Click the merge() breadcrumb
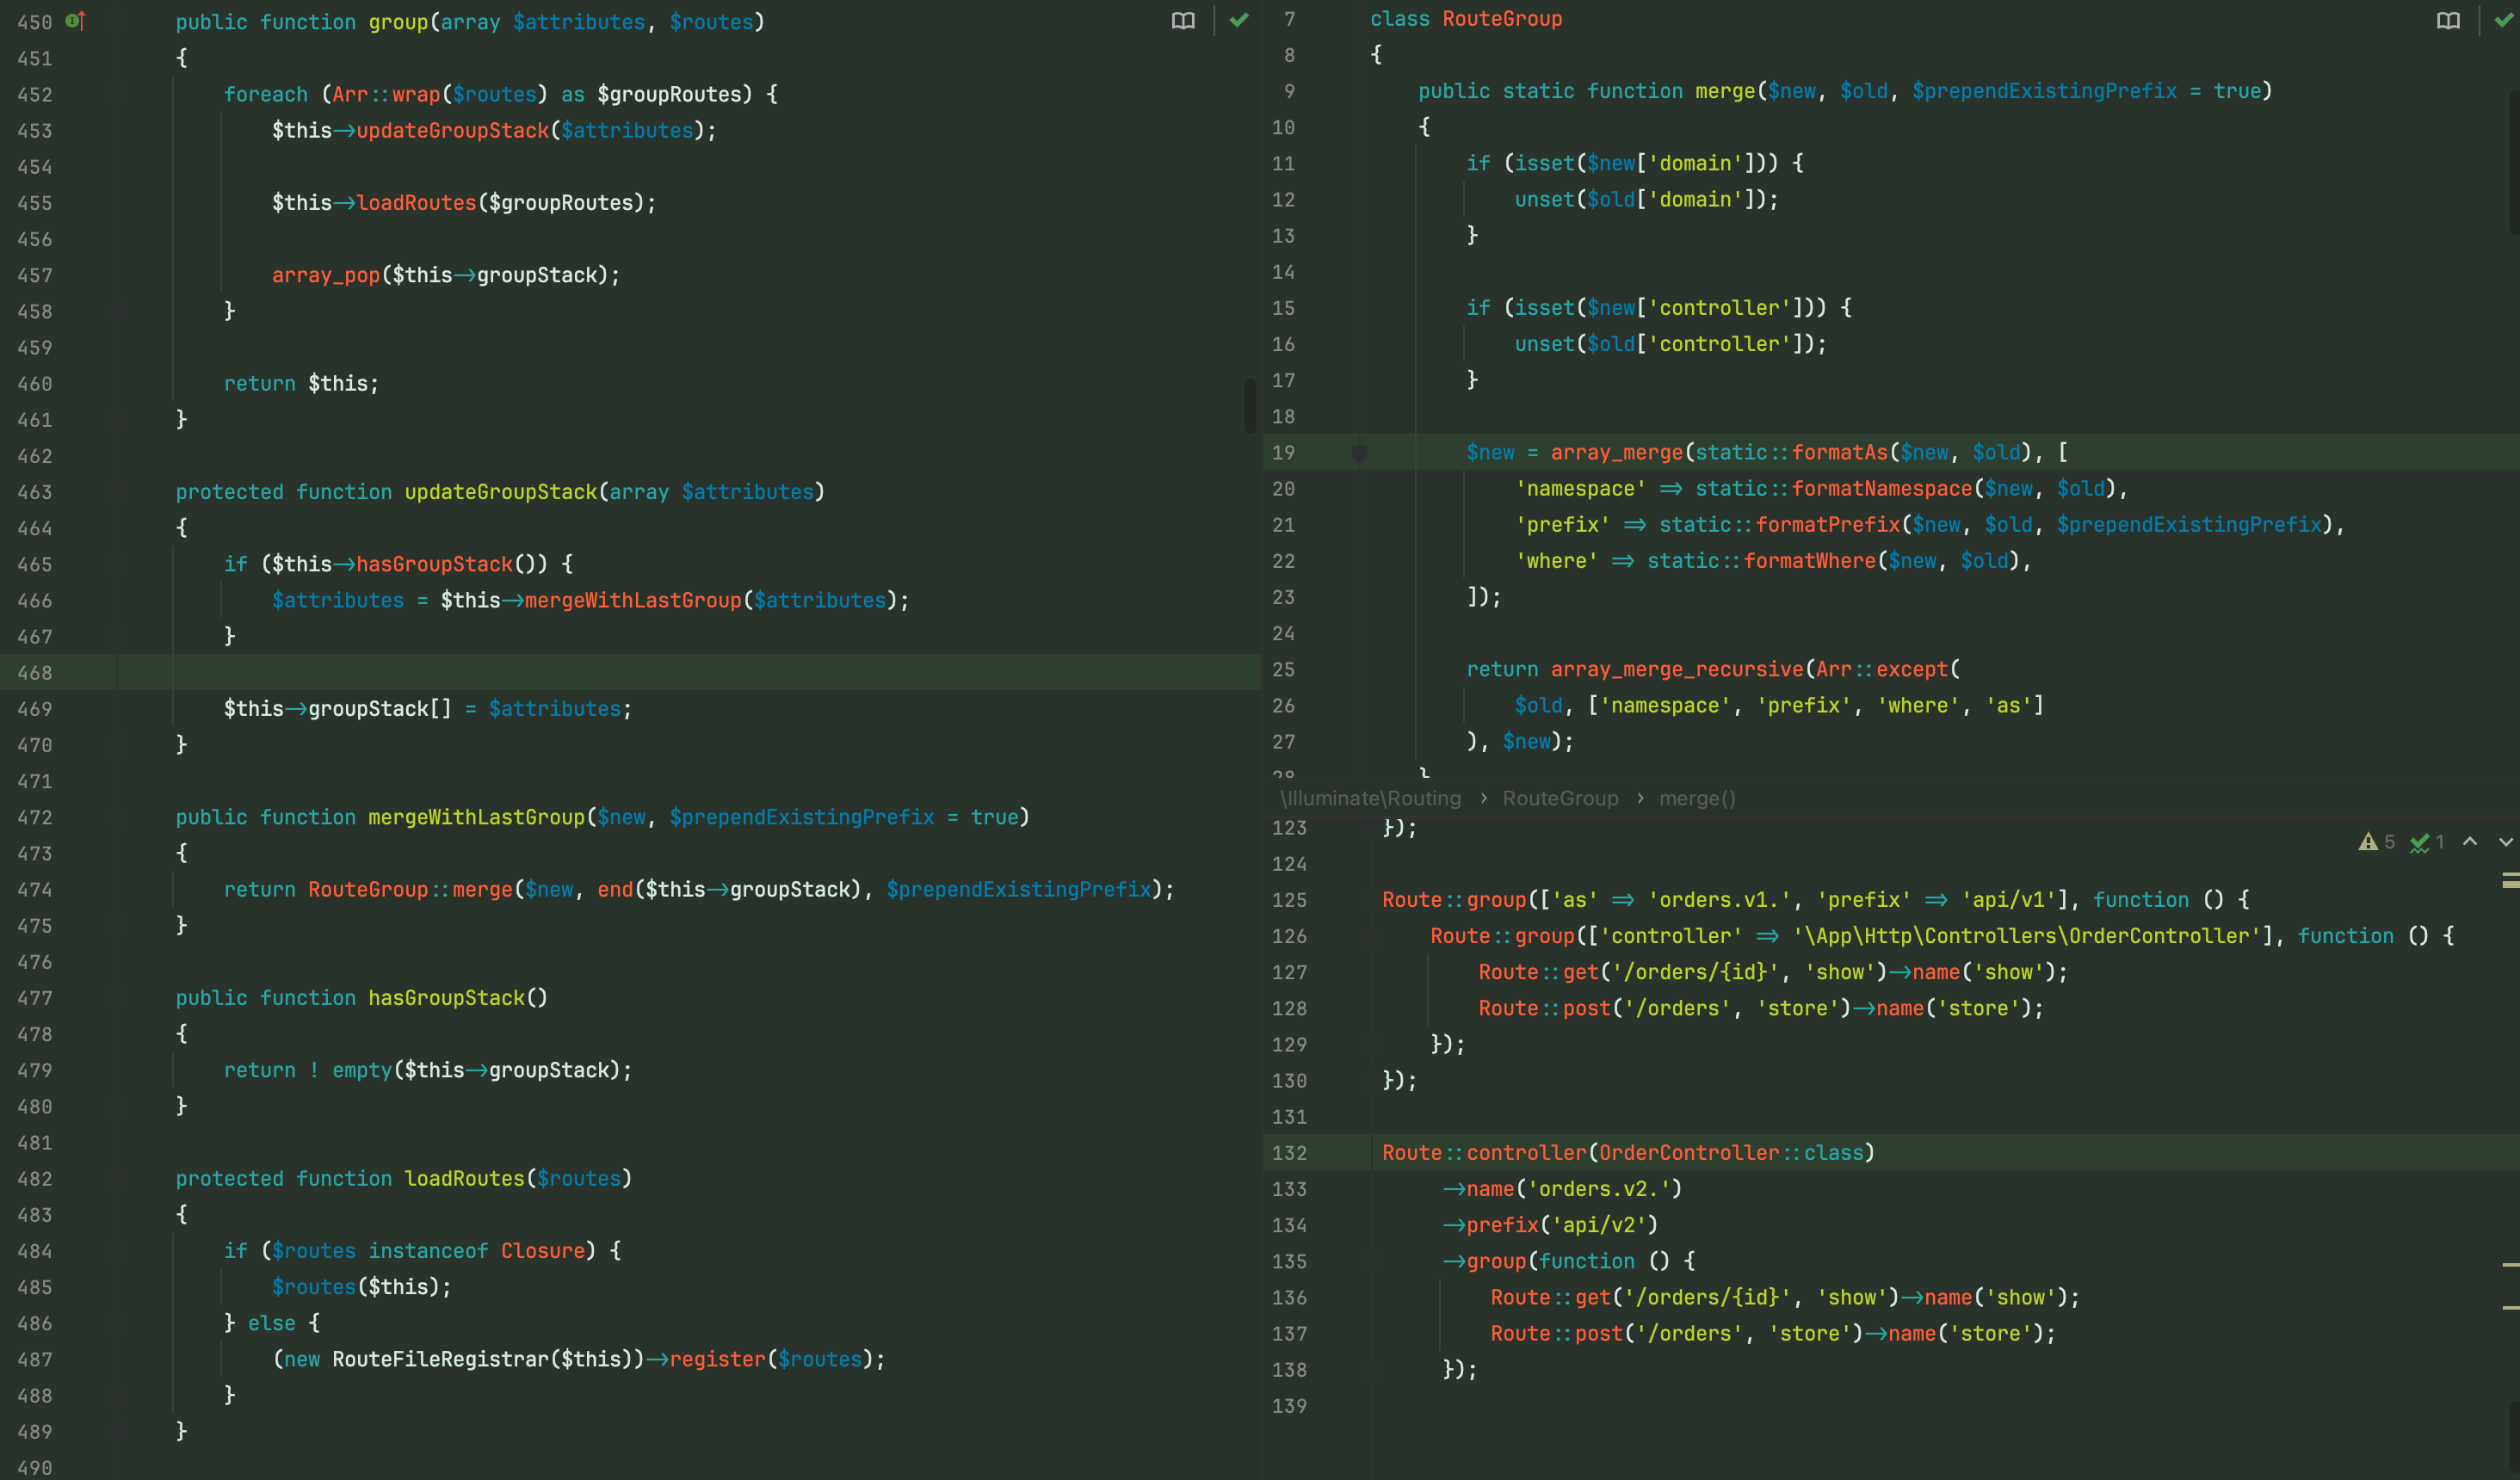The image size is (2520, 1480). tap(1697, 798)
